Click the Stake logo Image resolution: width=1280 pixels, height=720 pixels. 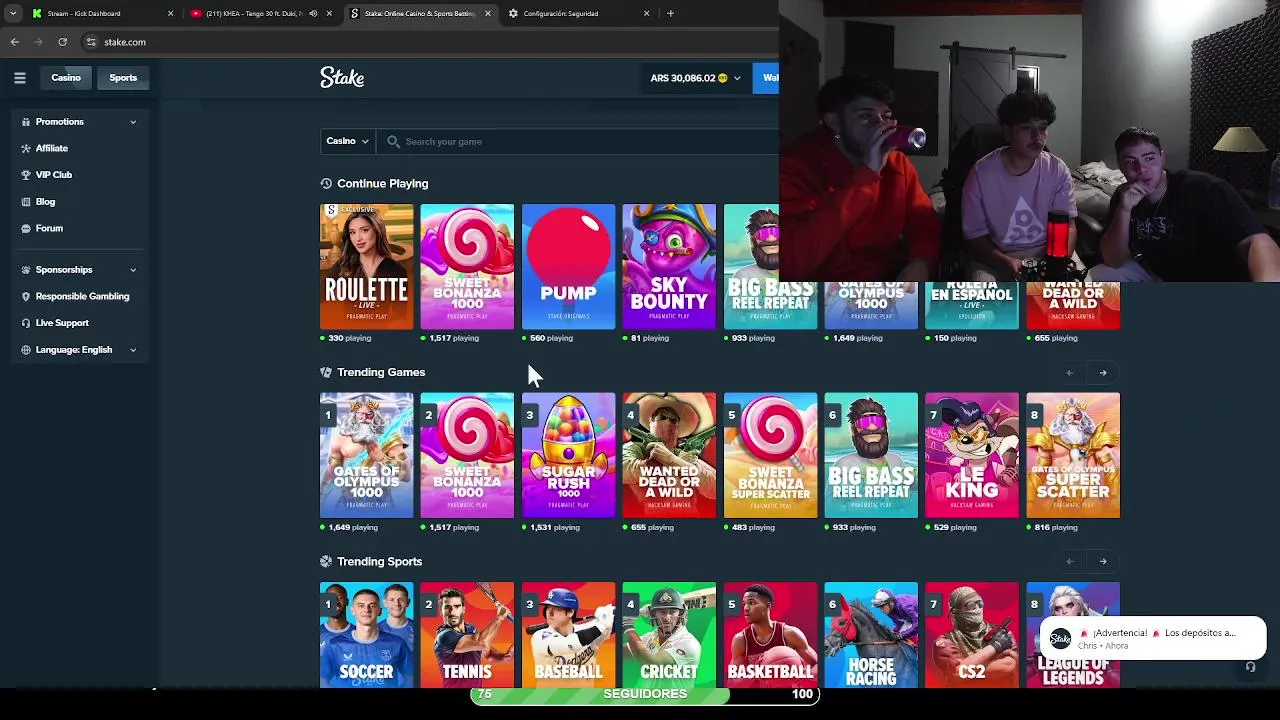342,78
